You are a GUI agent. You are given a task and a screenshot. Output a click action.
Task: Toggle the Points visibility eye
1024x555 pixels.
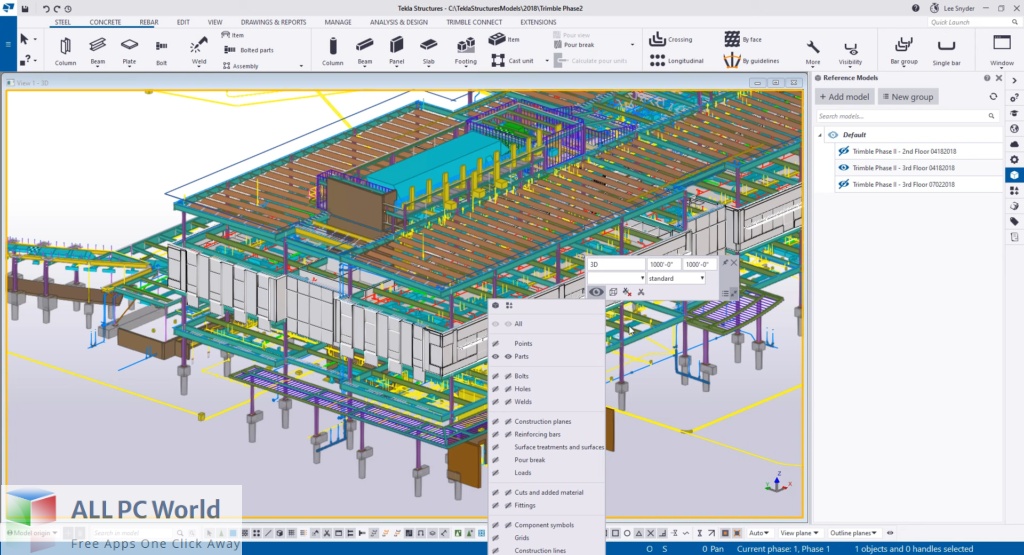496,343
